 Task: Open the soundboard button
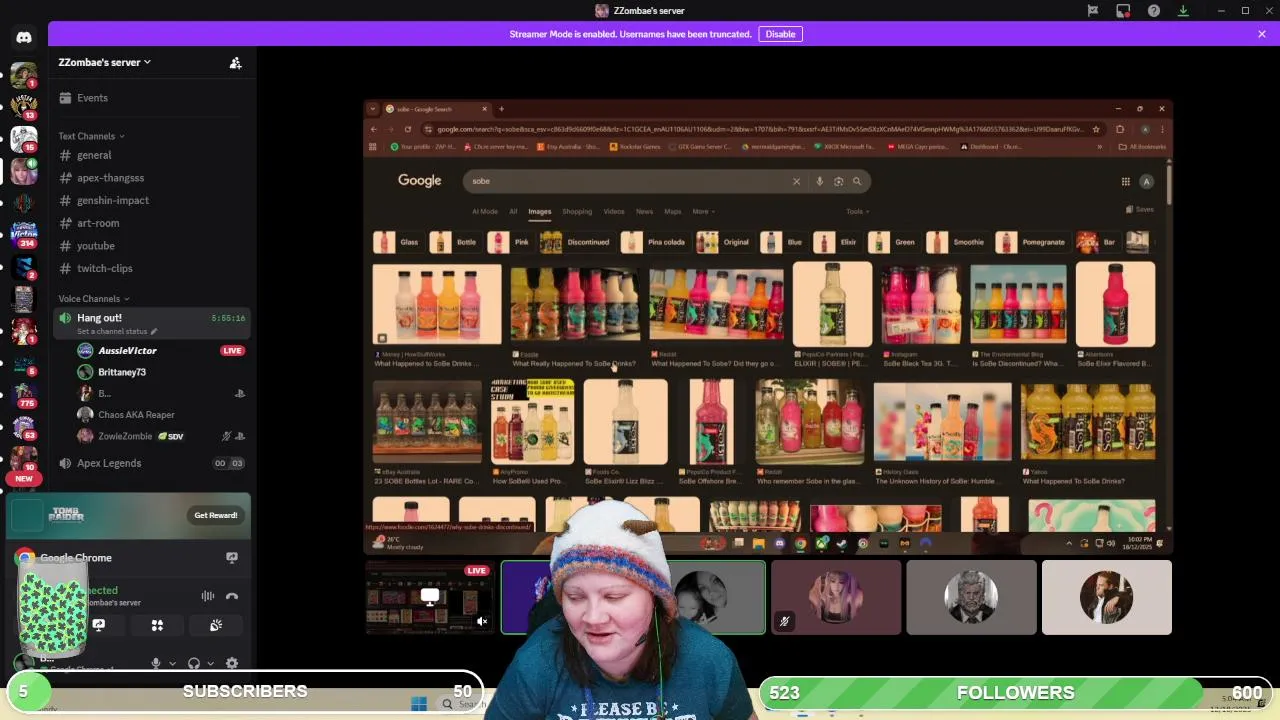[215, 625]
